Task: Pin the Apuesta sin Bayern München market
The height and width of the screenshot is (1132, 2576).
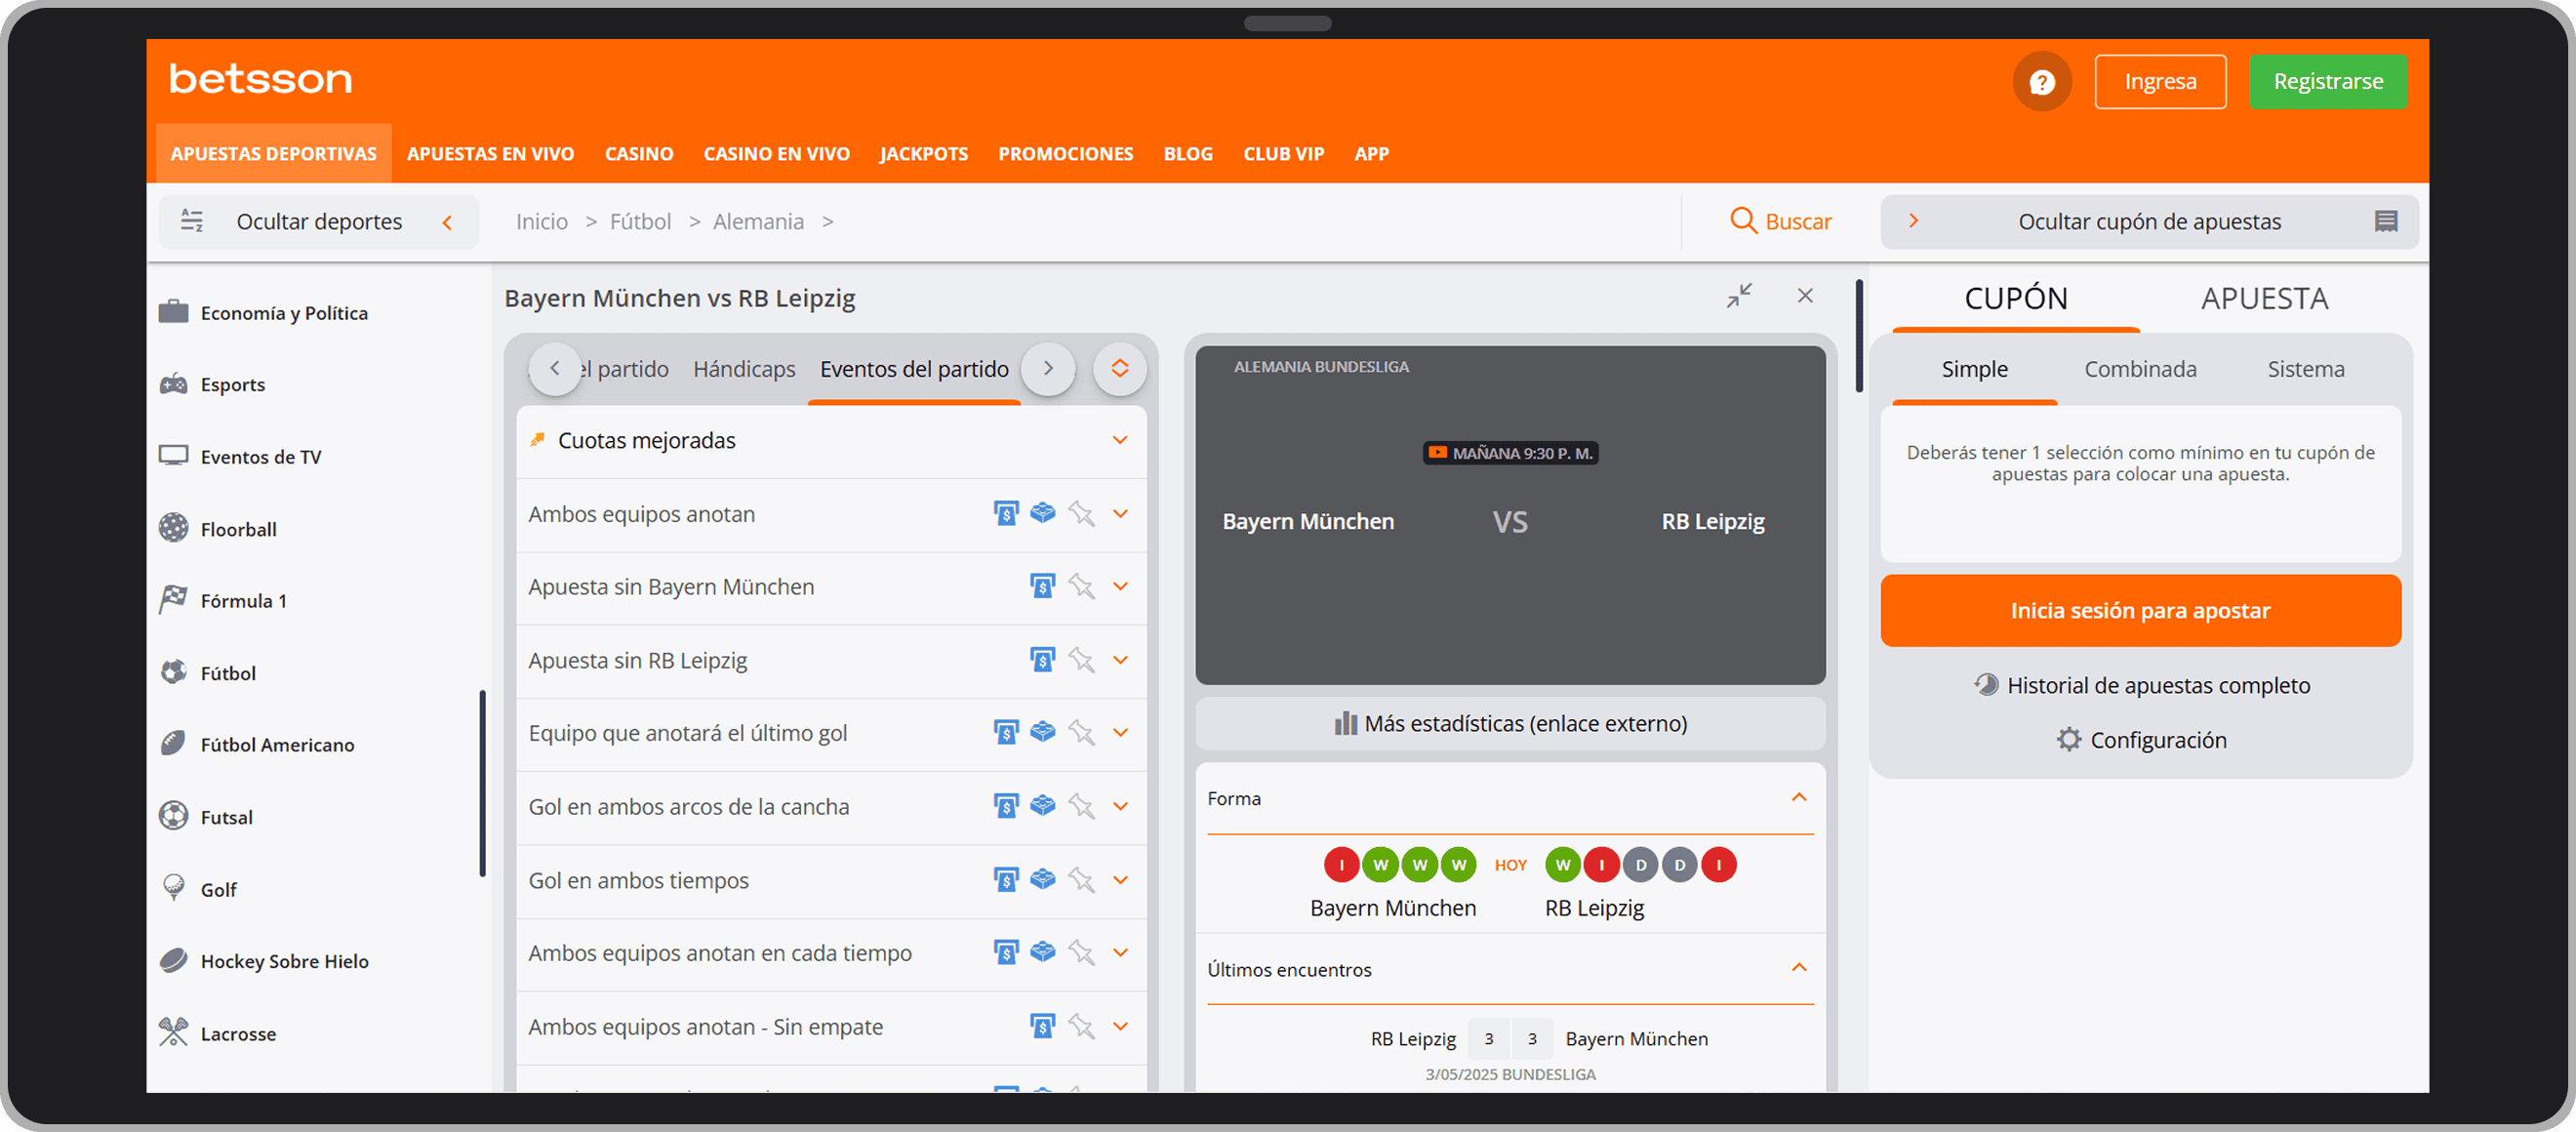Action: pos(1080,586)
